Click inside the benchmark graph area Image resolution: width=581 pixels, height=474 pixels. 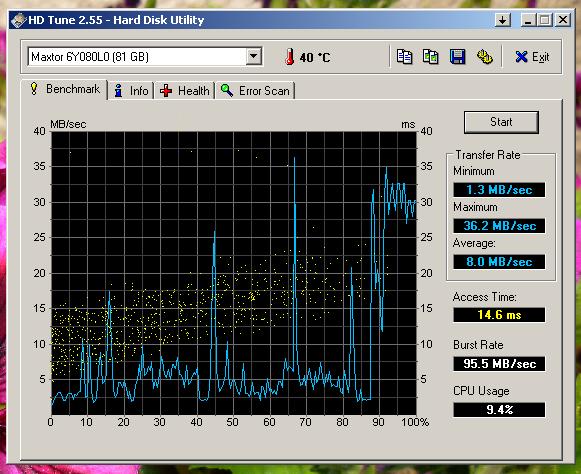233,273
